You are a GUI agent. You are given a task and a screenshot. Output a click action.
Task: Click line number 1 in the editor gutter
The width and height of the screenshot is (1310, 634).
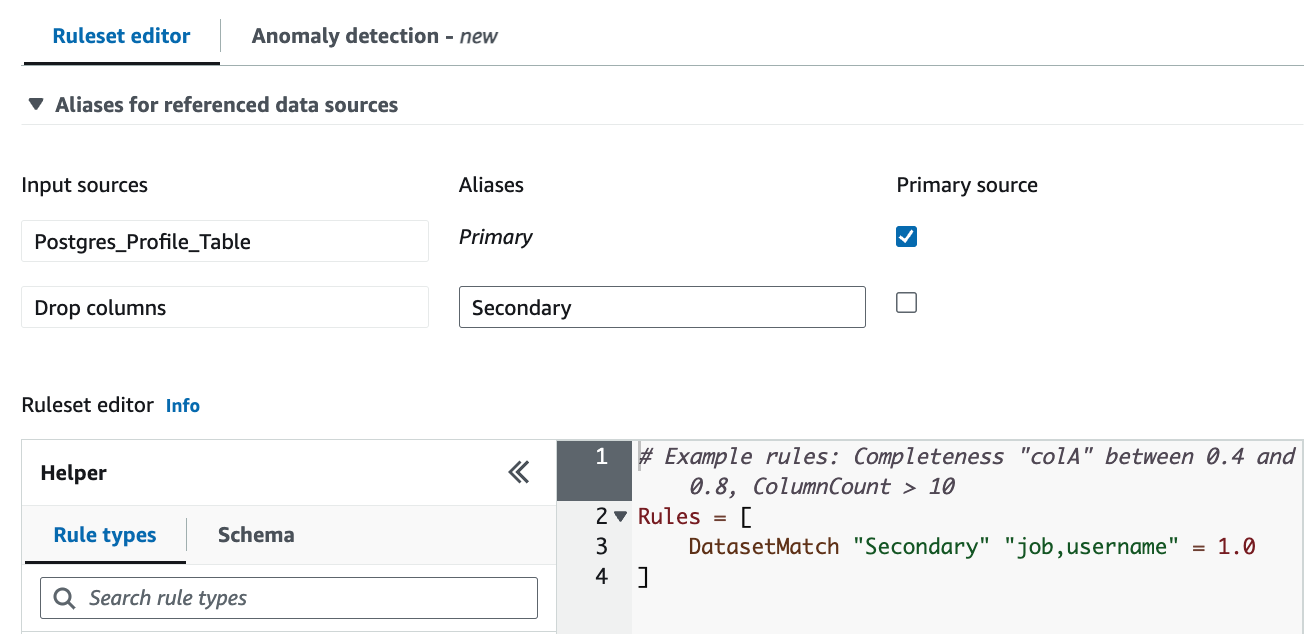click(601, 457)
